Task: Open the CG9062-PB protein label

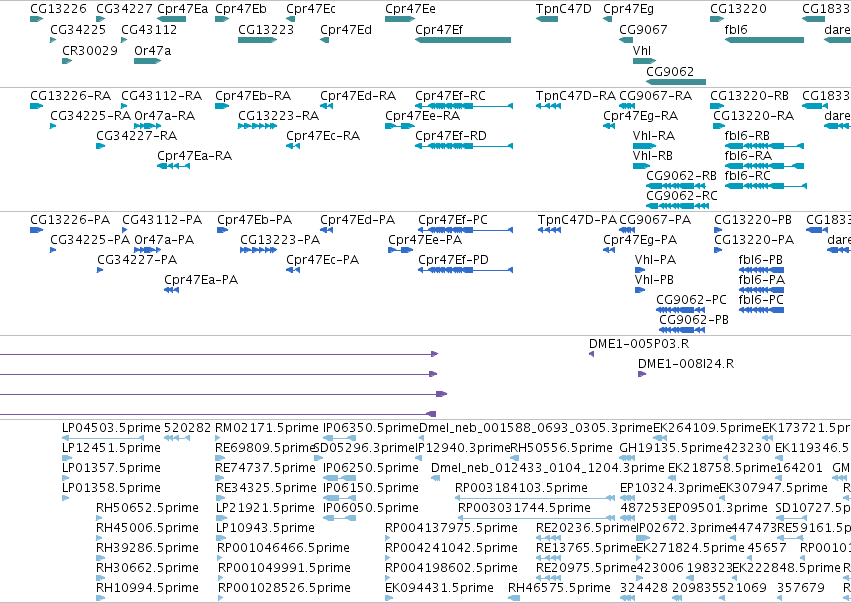Action: pos(694,320)
